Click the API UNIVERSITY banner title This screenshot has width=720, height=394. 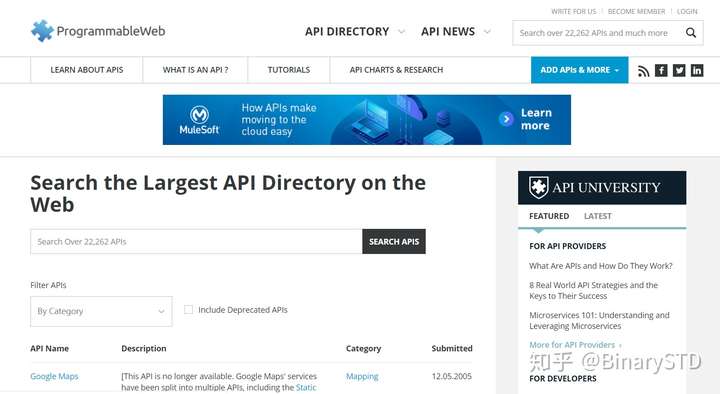[606, 187]
